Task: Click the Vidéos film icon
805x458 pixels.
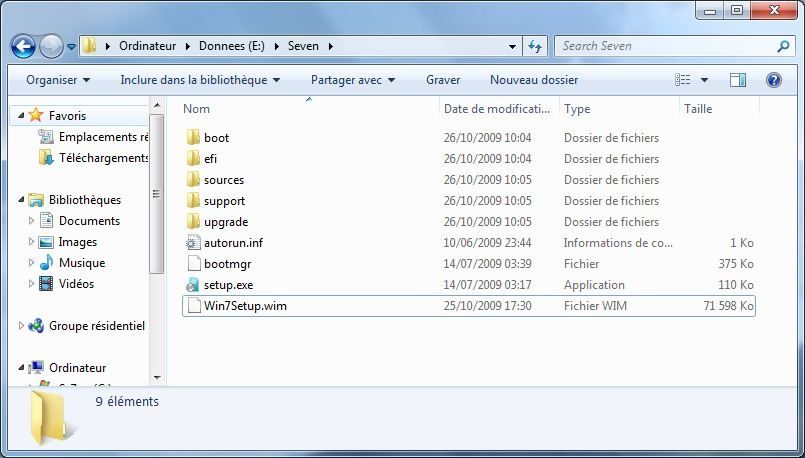Action: coord(46,284)
